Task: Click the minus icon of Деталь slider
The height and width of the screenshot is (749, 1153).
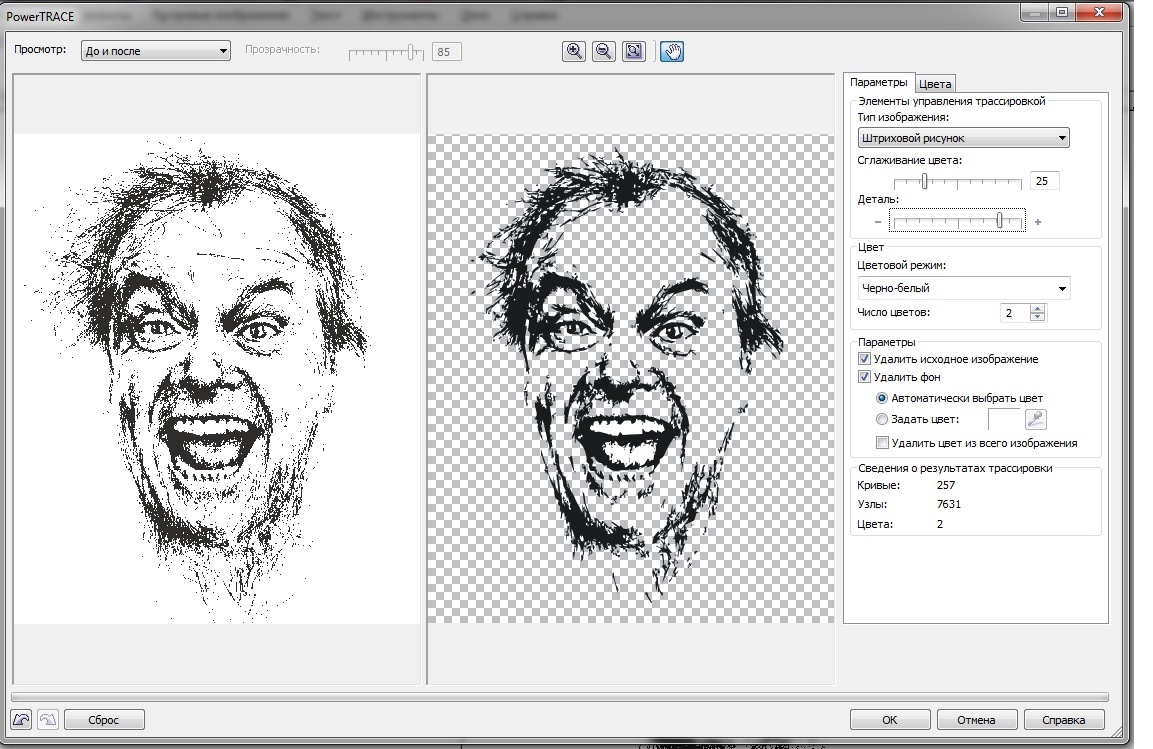Action: (877, 222)
